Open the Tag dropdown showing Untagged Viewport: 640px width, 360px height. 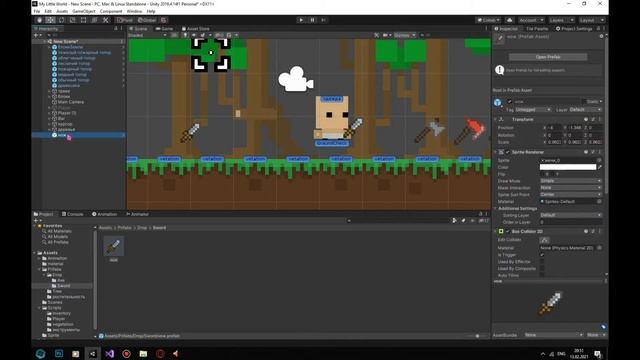[533, 110]
